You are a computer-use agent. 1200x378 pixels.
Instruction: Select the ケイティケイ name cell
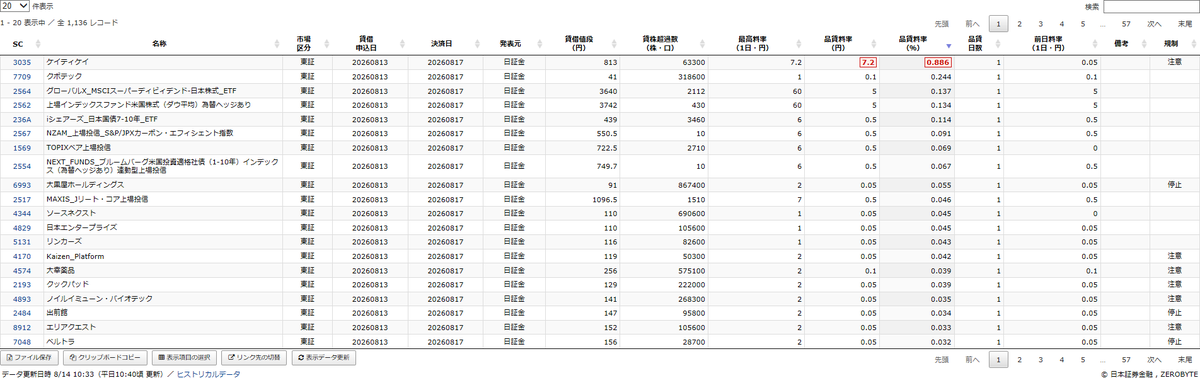[163, 62]
